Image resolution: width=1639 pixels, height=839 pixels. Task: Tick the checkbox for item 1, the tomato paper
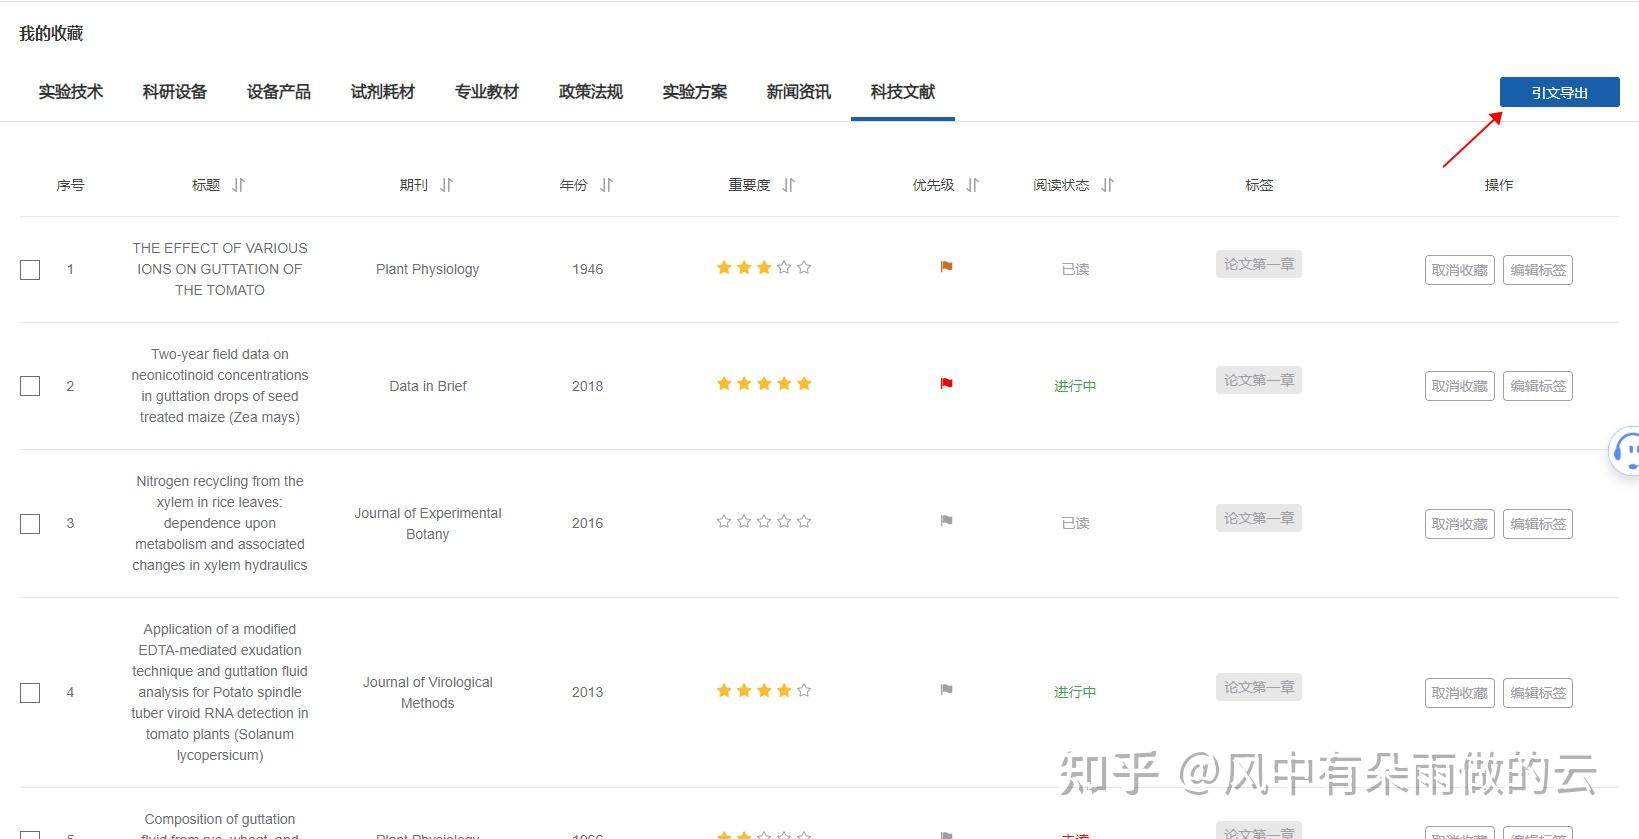[30, 270]
